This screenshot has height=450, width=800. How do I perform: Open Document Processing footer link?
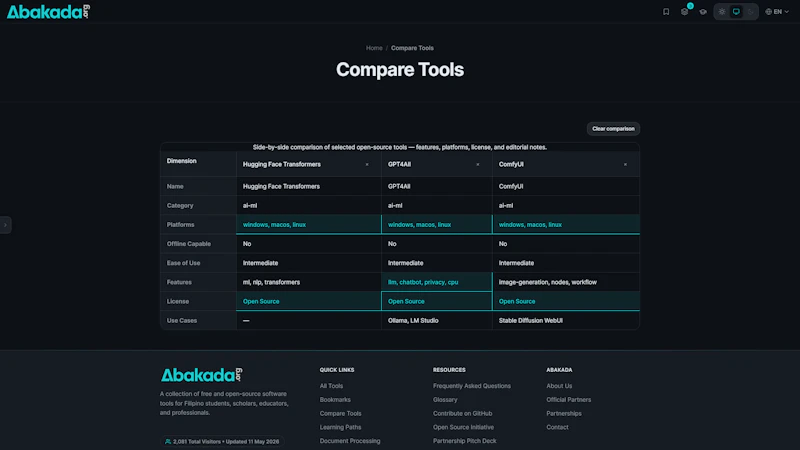350,441
